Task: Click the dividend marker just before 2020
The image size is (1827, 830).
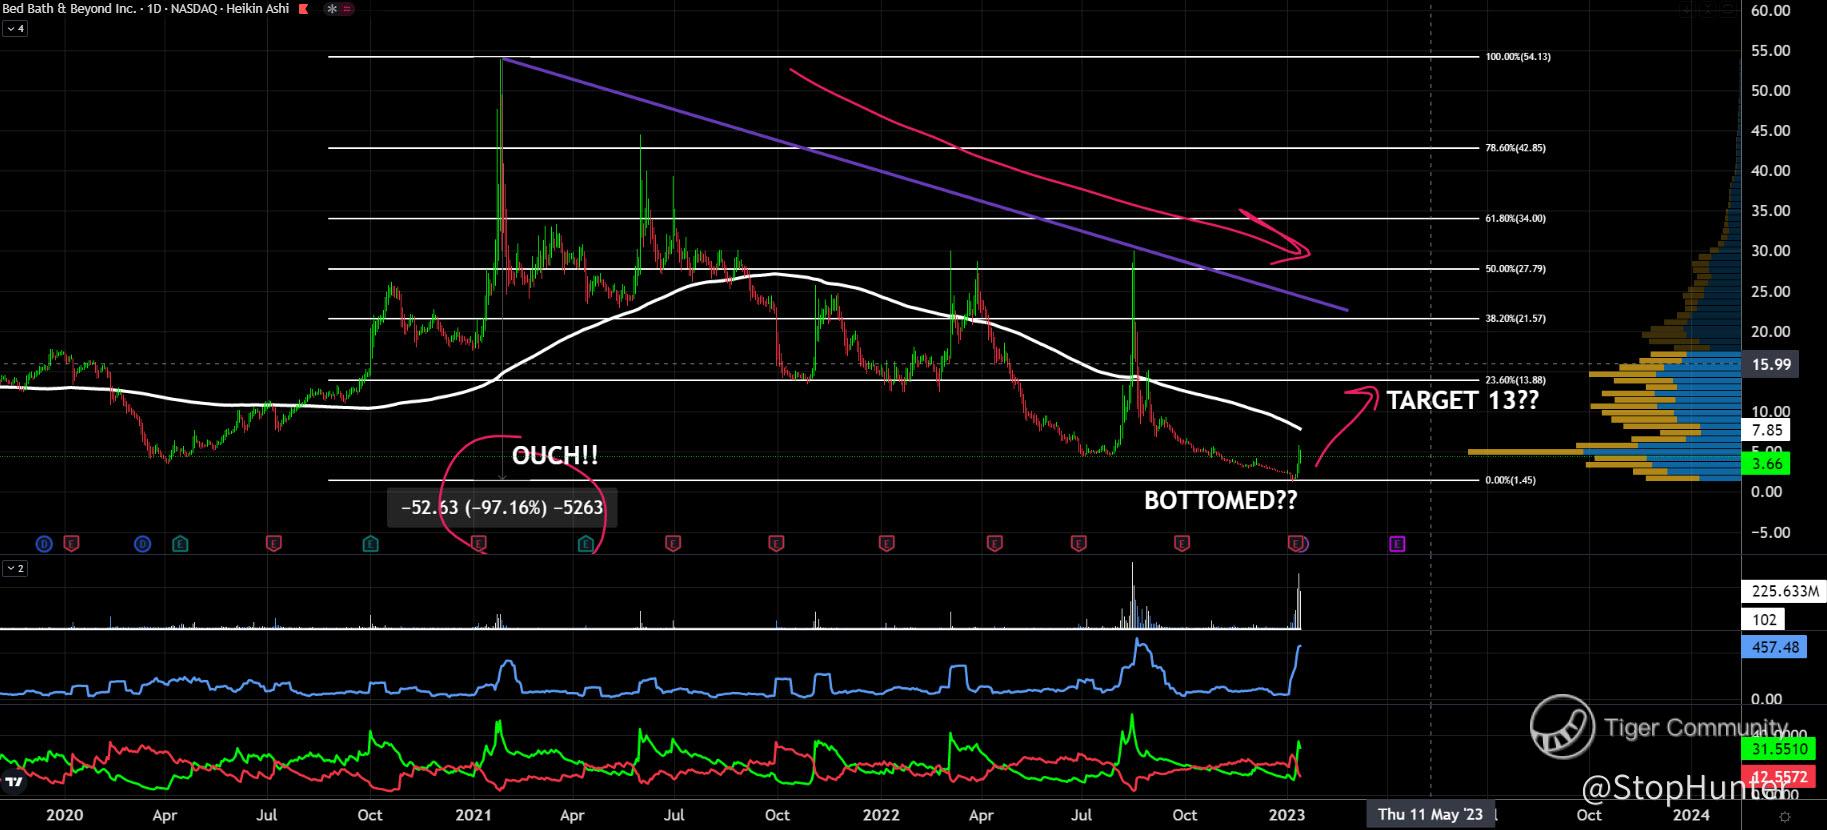Action: (x=44, y=544)
